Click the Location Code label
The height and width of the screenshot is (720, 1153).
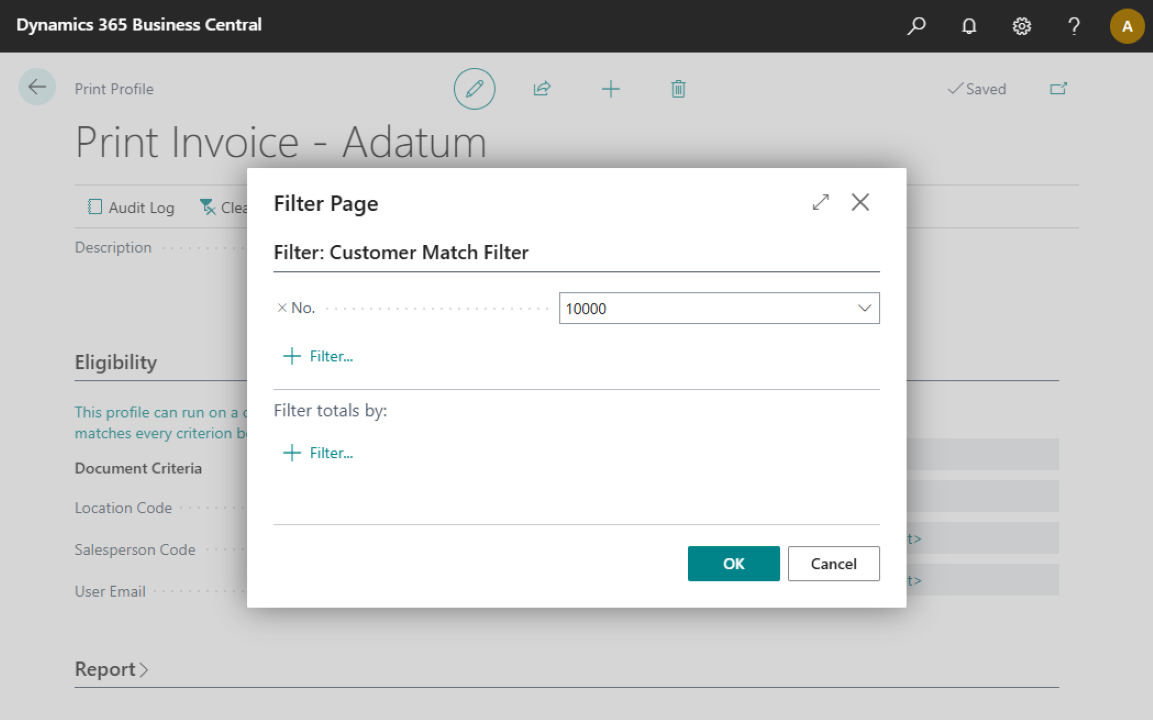click(x=123, y=507)
